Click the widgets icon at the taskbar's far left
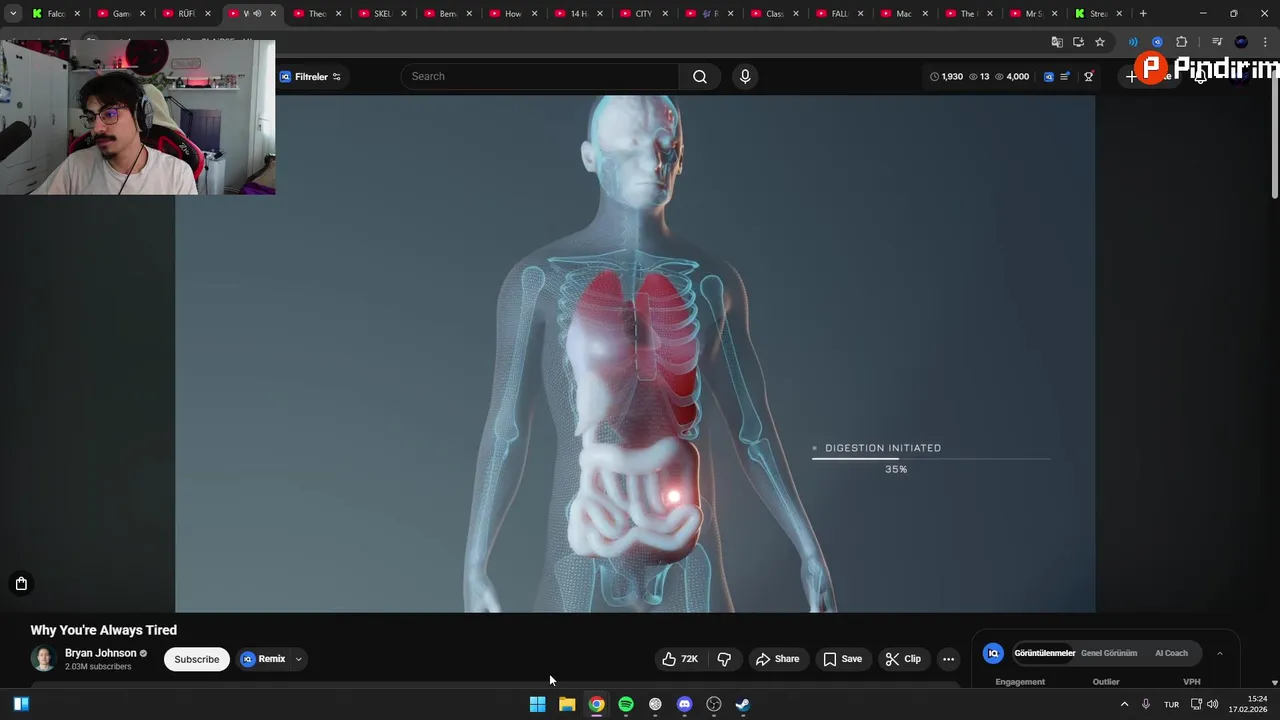1280x720 pixels. point(21,704)
